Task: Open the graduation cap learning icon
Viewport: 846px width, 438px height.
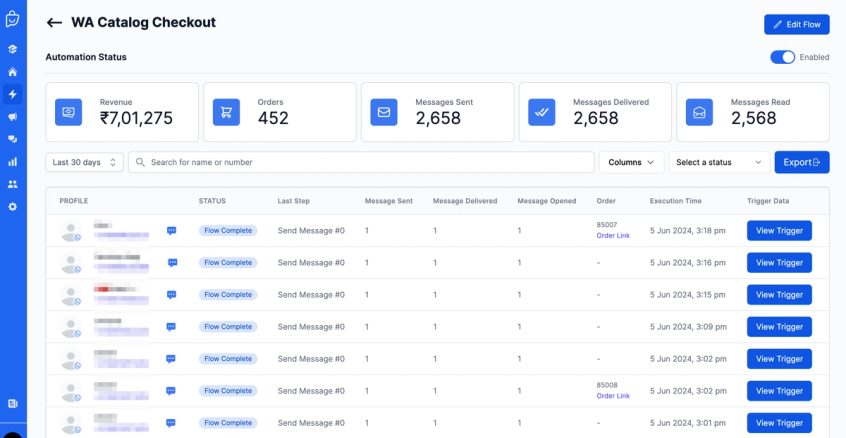Action: pos(12,49)
